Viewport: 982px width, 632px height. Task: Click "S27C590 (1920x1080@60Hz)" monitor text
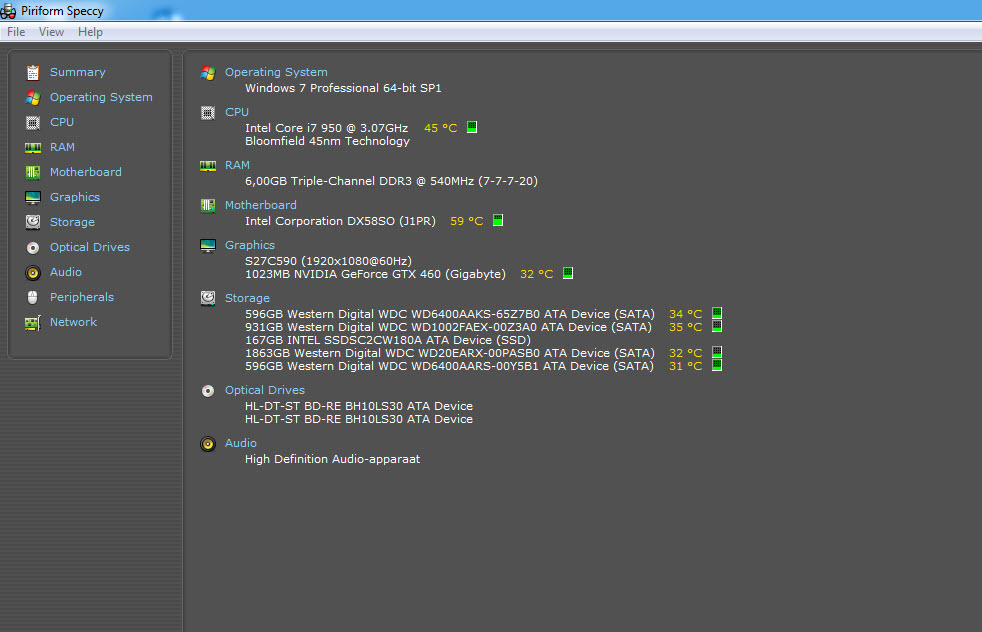coord(328,261)
